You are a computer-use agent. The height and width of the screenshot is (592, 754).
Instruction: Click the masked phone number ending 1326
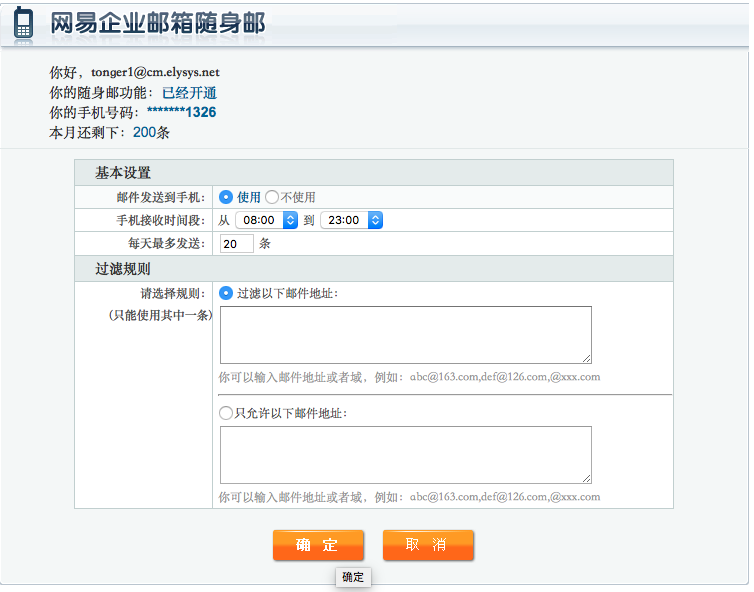coord(181,113)
